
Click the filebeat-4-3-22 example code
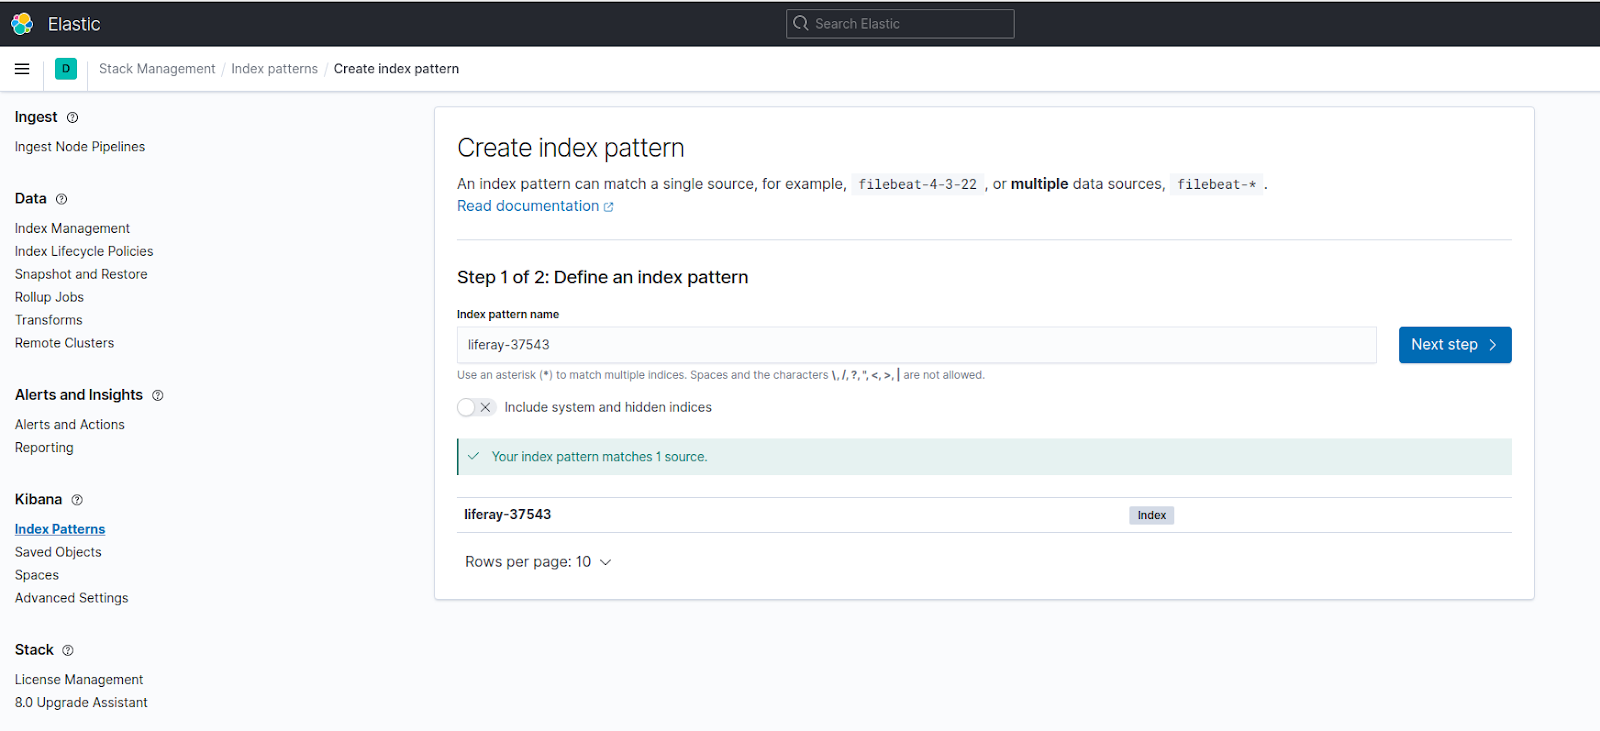(x=918, y=185)
